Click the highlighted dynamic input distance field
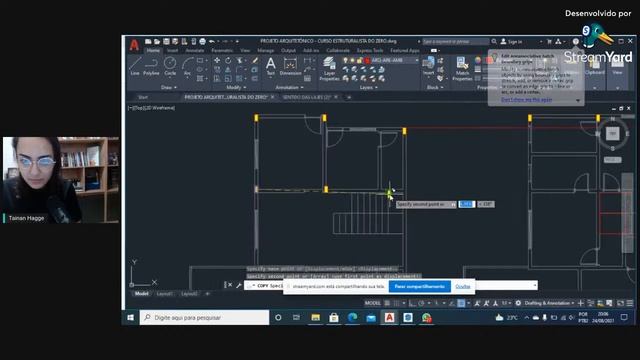Screen dimensions: 640x360 coord(467,204)
